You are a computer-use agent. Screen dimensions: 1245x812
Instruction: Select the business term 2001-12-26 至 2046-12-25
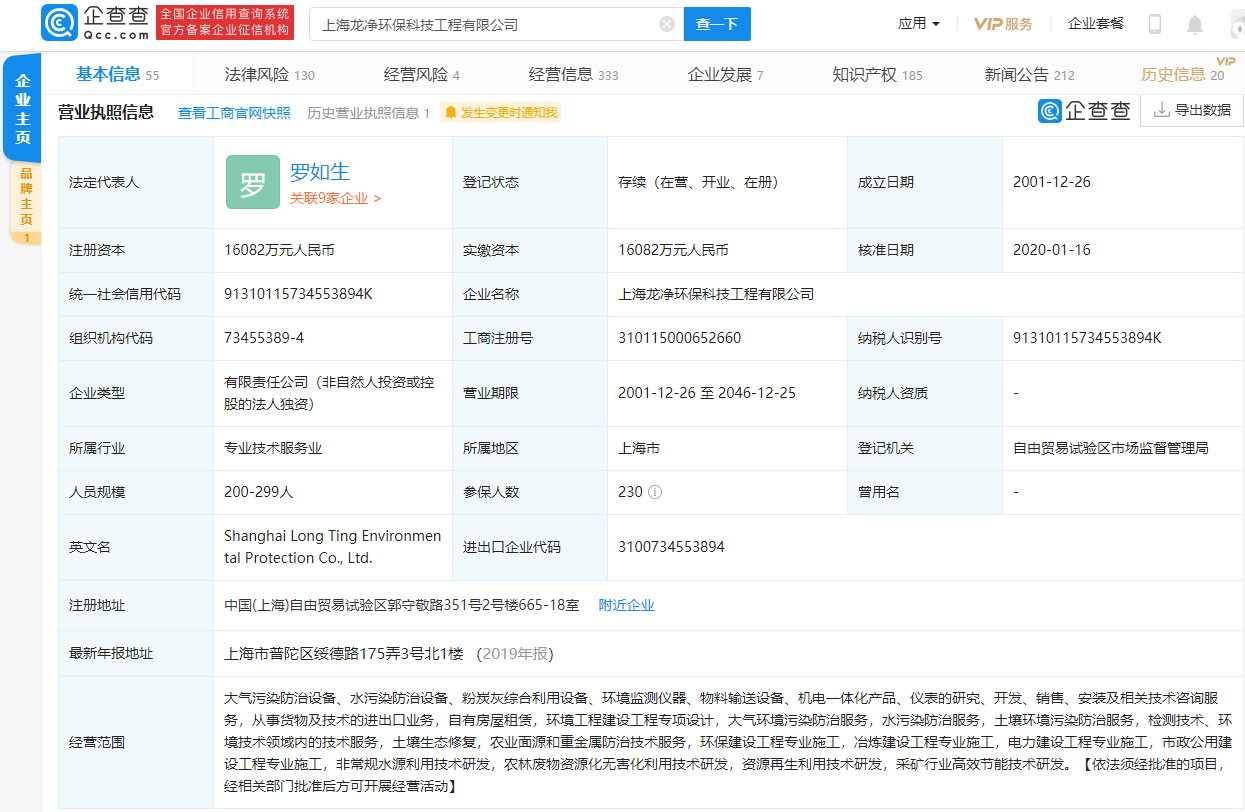tap(707, 393)
